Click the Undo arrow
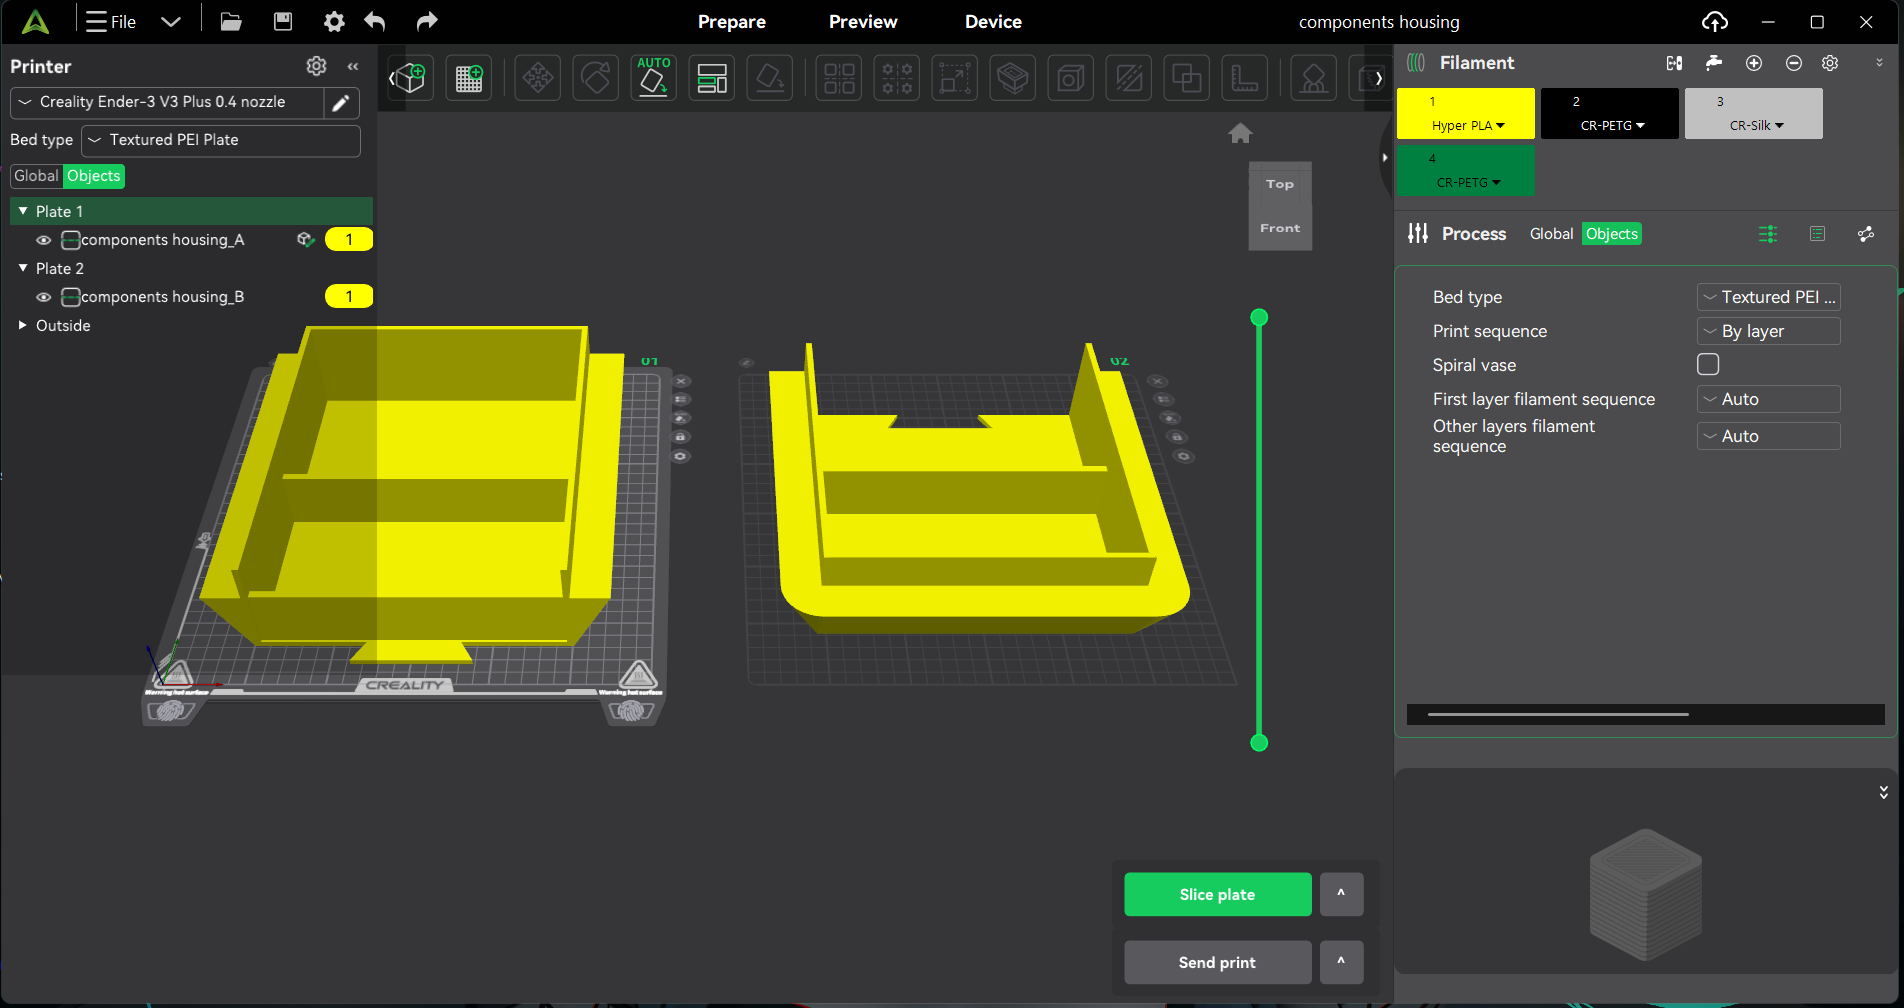Screen dimensions: 1904x1008 click(375, 21)
